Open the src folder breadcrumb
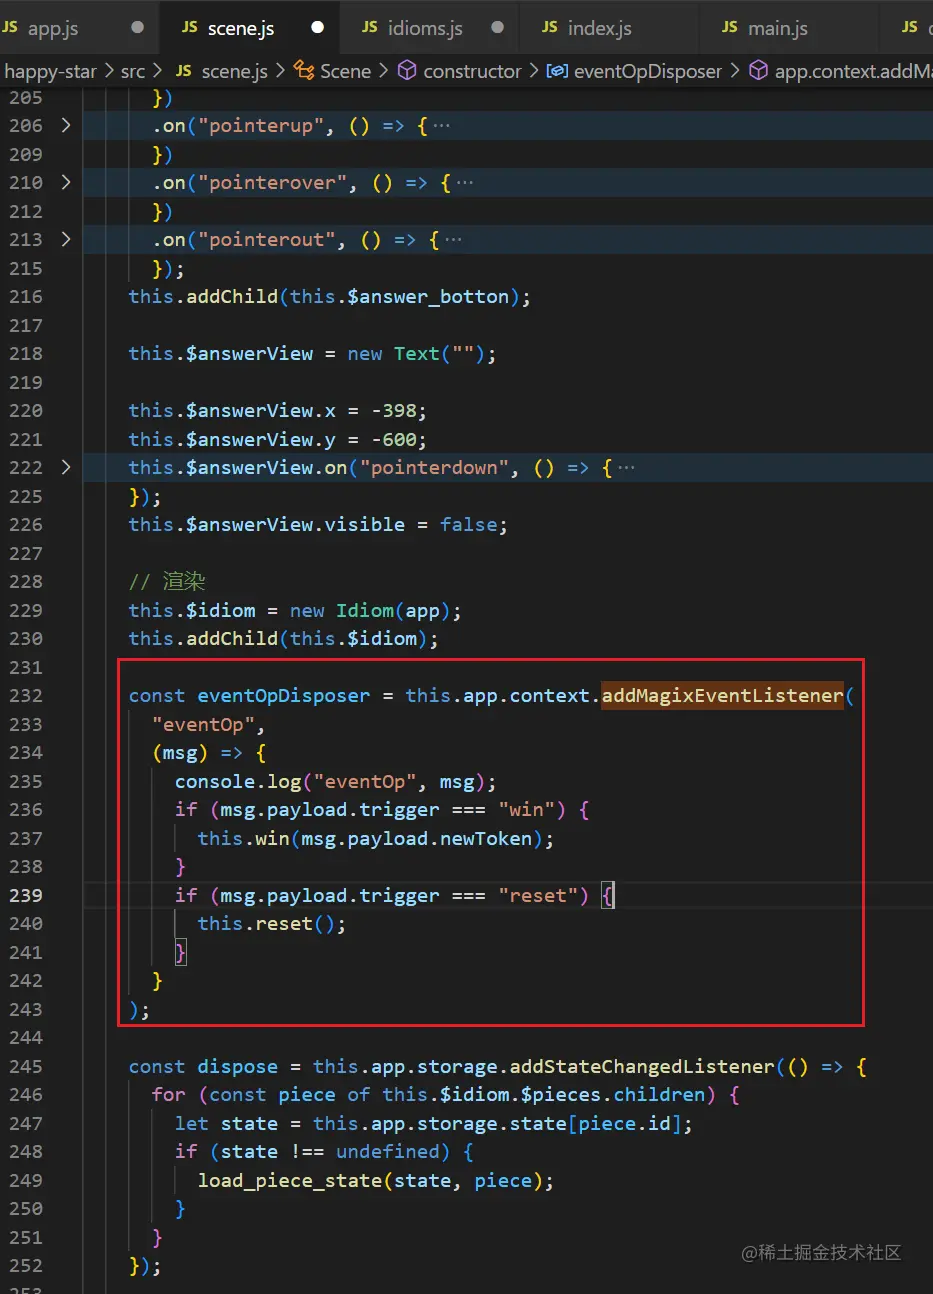The width and height of the screenshot is (933, 1294). click(133, 71)
